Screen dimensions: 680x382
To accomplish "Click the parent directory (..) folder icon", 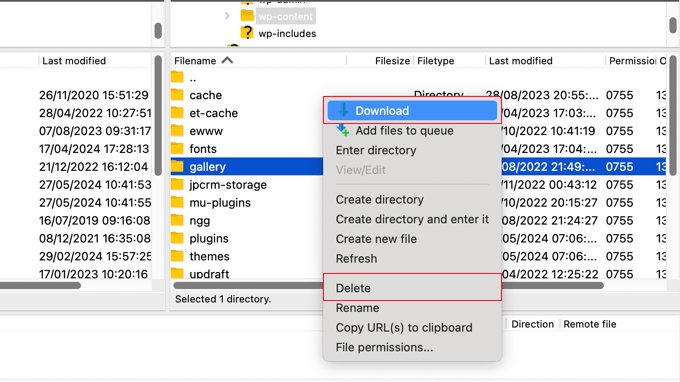I will click(177, 77).
